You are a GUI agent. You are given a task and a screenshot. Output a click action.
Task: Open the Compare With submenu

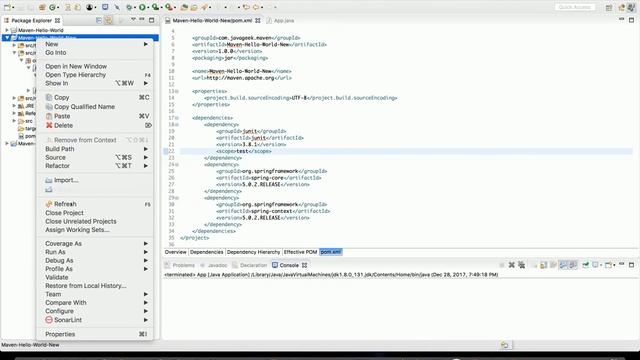pyautogui.click(x=95, y=303)
